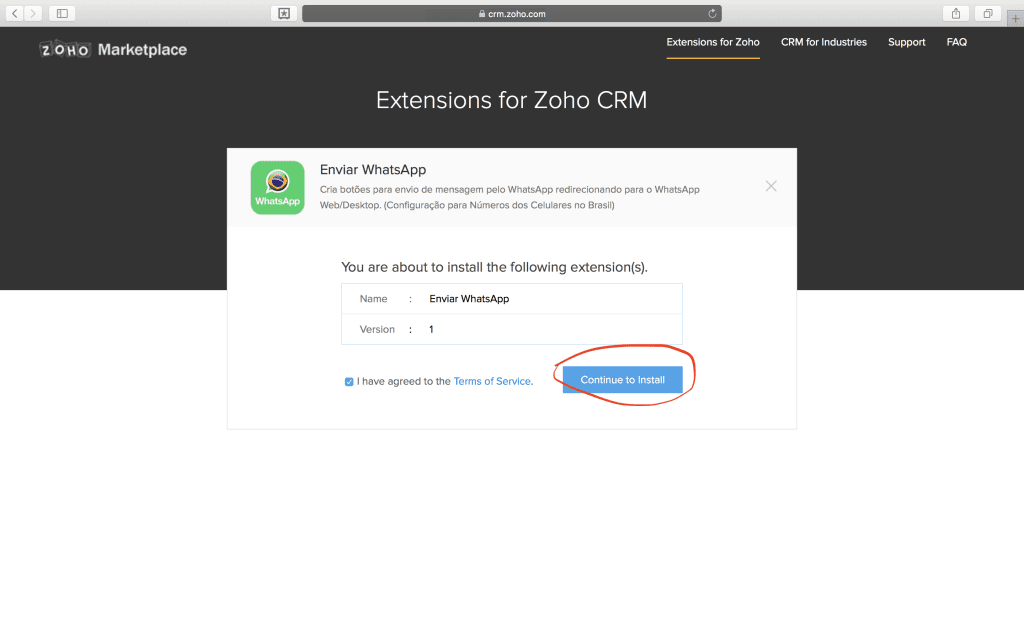
Task: Open the Extensions for Zoho tab
Action: click(713, 42)
